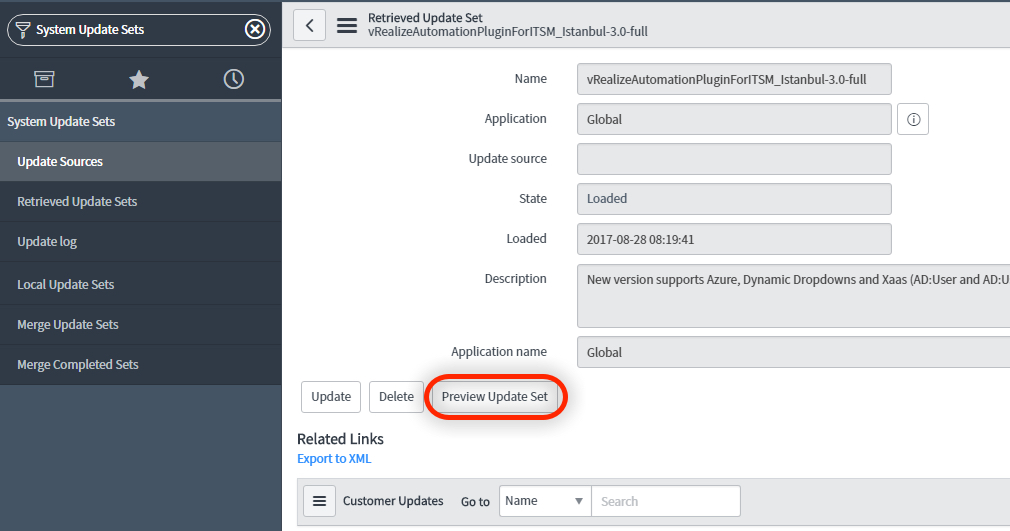Viewport: 1010px width, 531px height.
Task: Click the Delete button
Action: click(x=396, y=397)
